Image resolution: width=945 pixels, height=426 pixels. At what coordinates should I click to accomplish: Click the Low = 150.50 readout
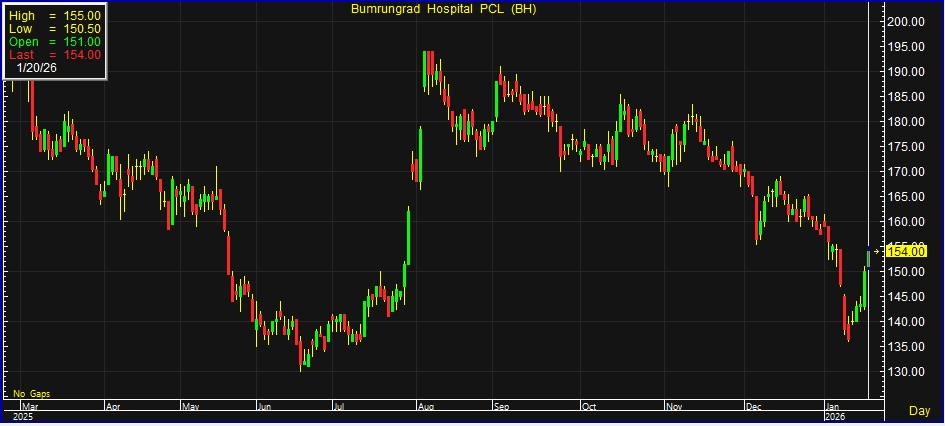[x=54, y=29]
